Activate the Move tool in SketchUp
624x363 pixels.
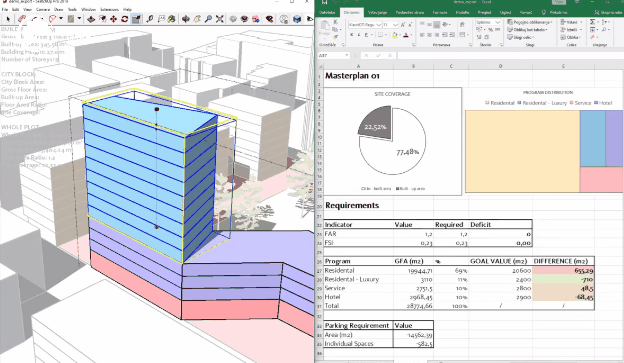[x=113, y=19]
